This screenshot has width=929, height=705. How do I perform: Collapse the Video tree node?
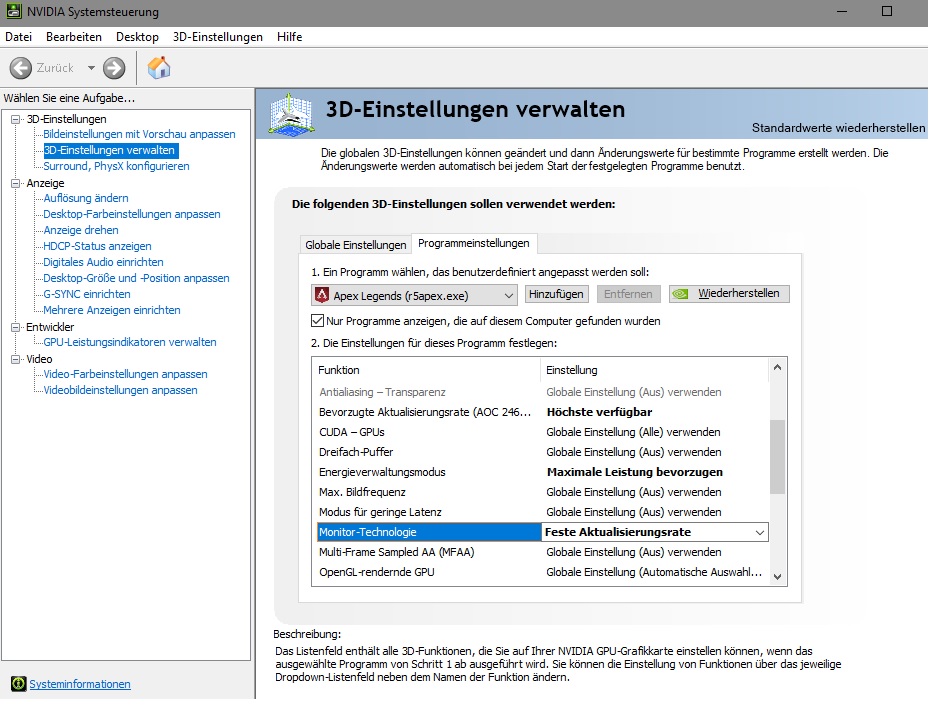point(15,359)
